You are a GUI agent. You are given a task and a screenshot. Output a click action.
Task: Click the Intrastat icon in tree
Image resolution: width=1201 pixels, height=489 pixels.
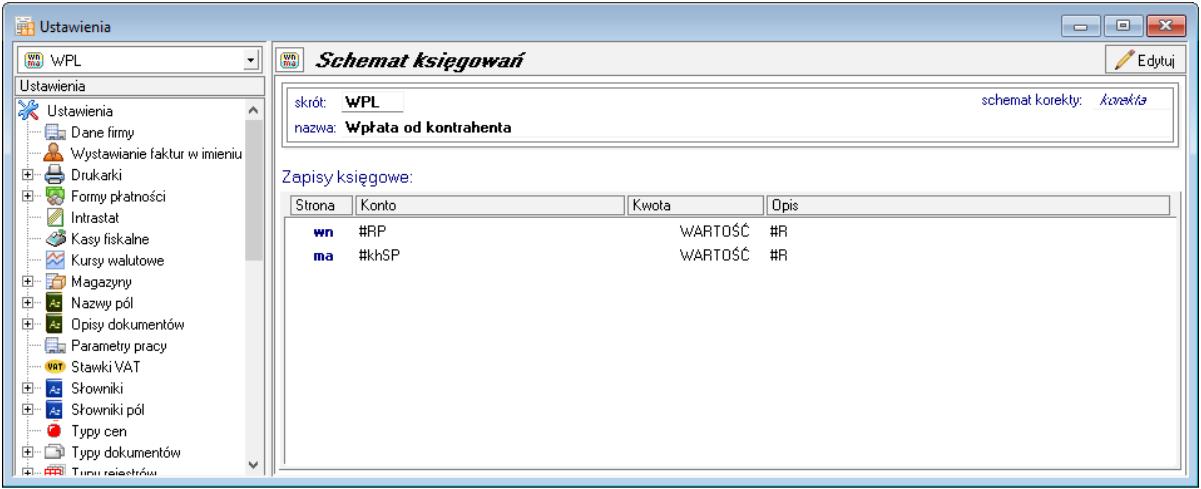click(x=54, y=215)
